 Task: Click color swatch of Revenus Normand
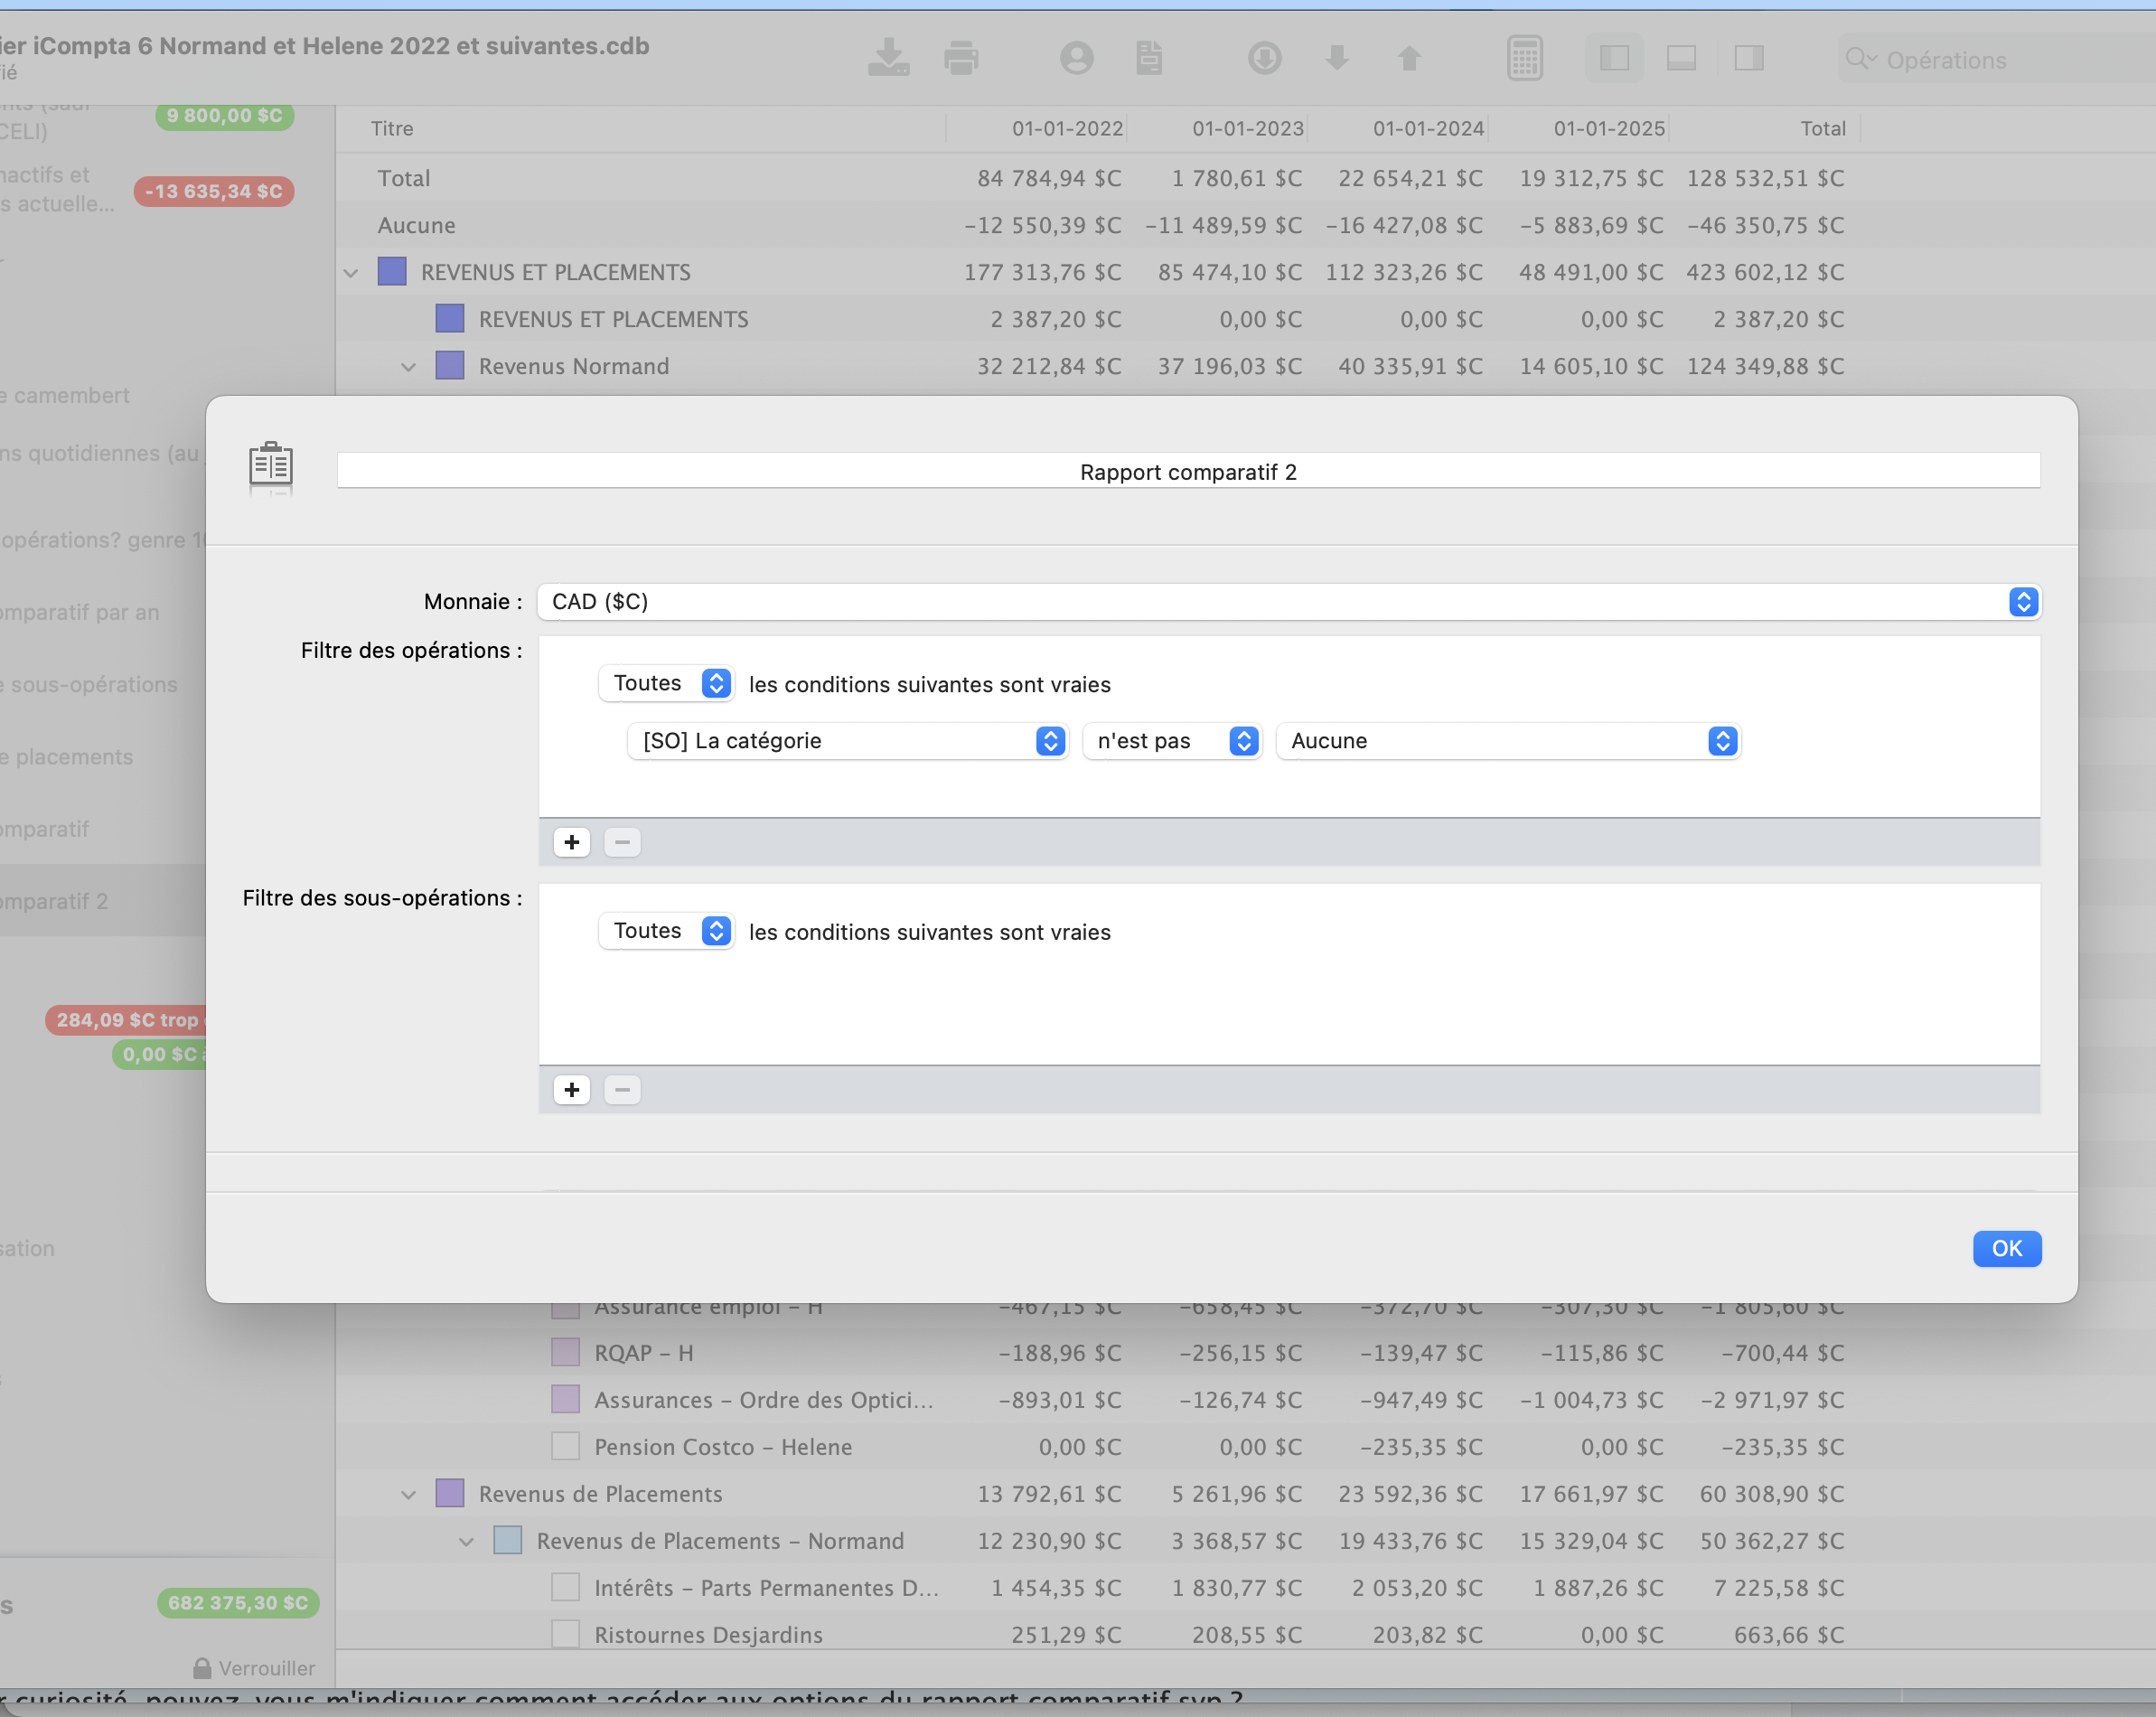[x=450, y=366]
